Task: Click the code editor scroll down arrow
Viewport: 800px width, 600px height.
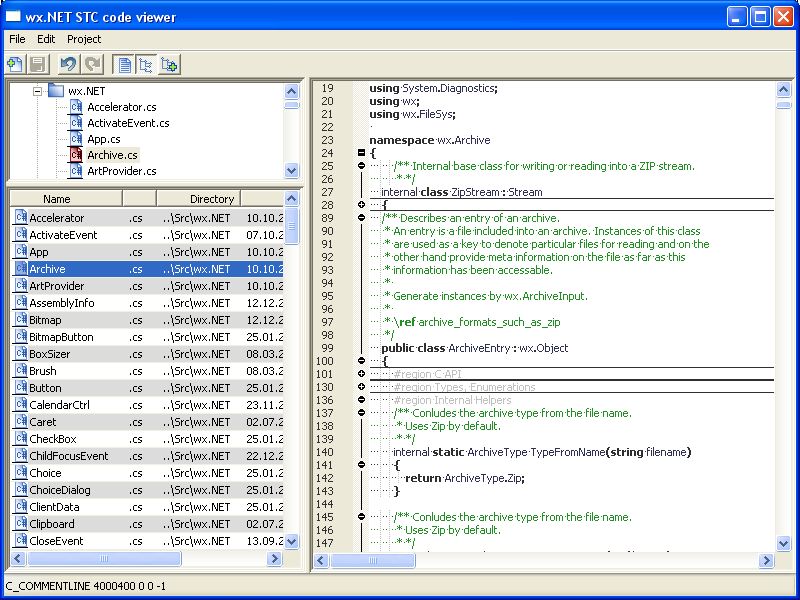Action: click(x=784, y=543)
